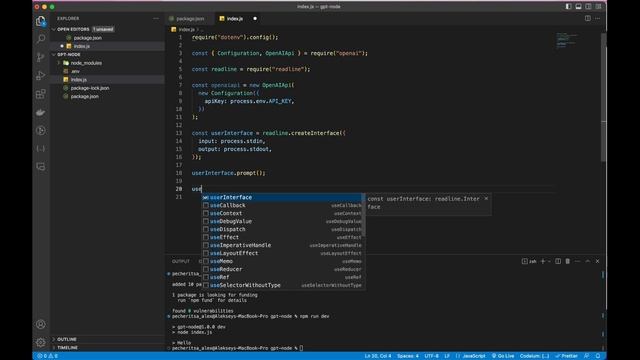The image size is (640, 360).
Task: Open the Source Control view
Action: click(41, 57)
